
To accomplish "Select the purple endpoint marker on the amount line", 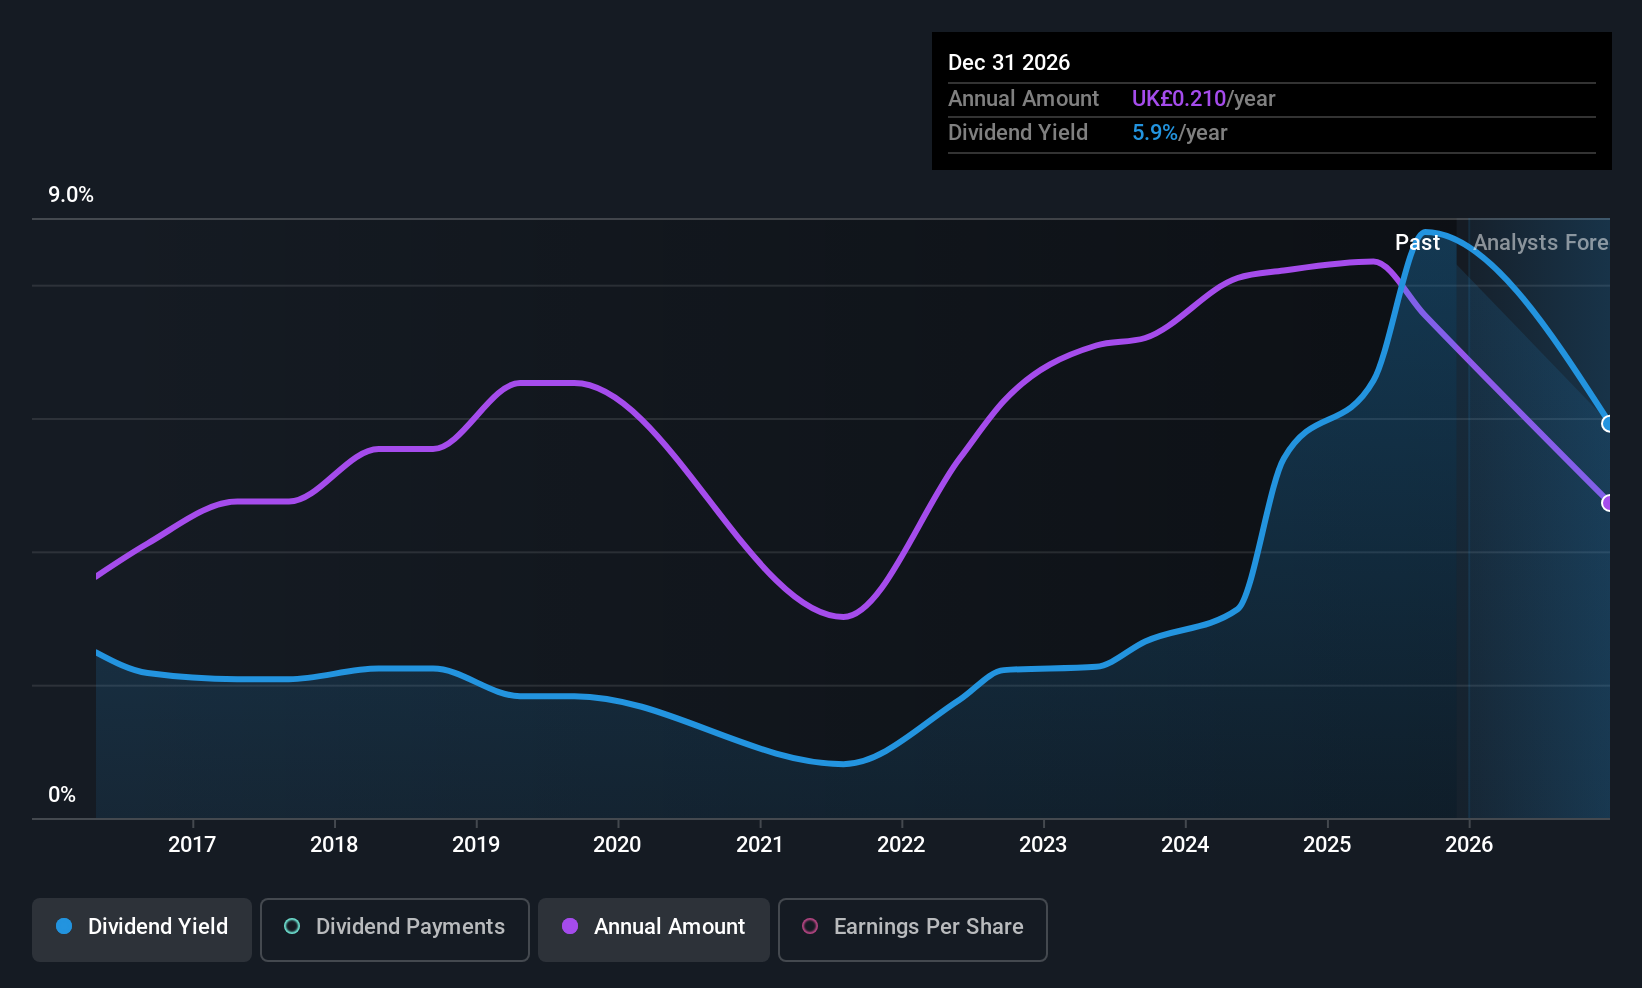I will pyautogui.click(x=1607, y=504).
